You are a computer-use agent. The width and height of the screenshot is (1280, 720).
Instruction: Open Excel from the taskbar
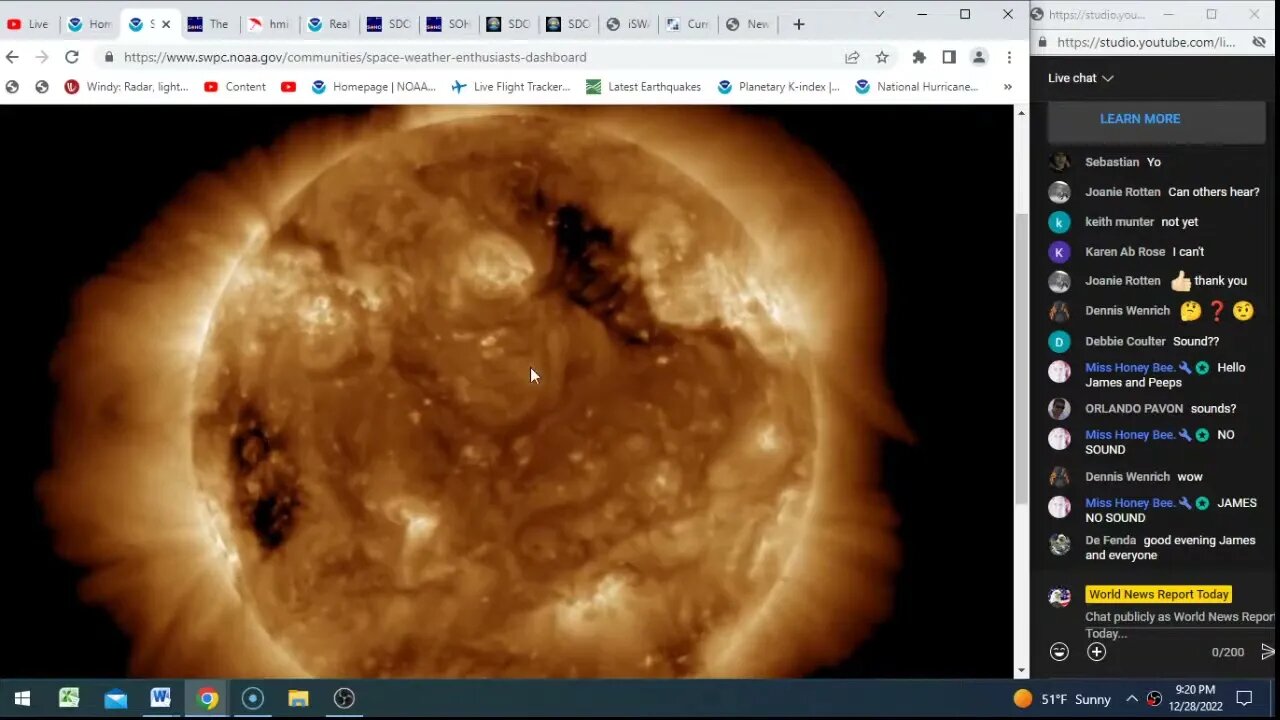point(69,698)
